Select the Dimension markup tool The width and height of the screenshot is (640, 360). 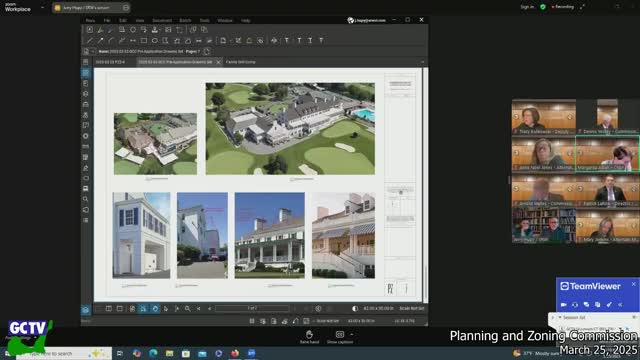click(x=133, y=40)
